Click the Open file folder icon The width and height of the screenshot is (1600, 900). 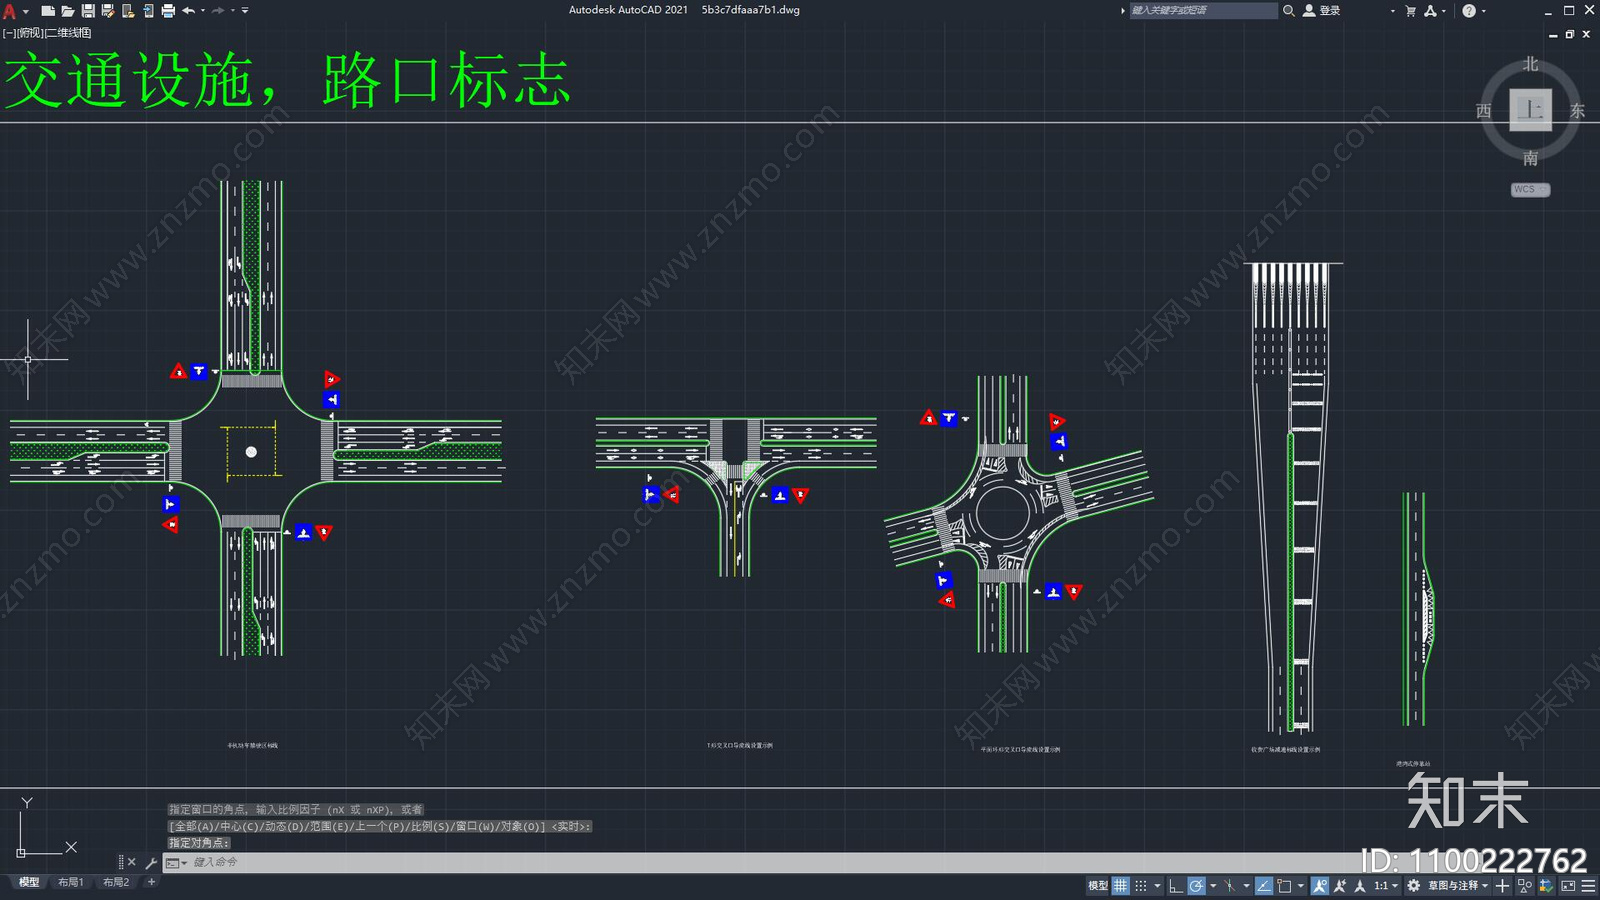67,11
